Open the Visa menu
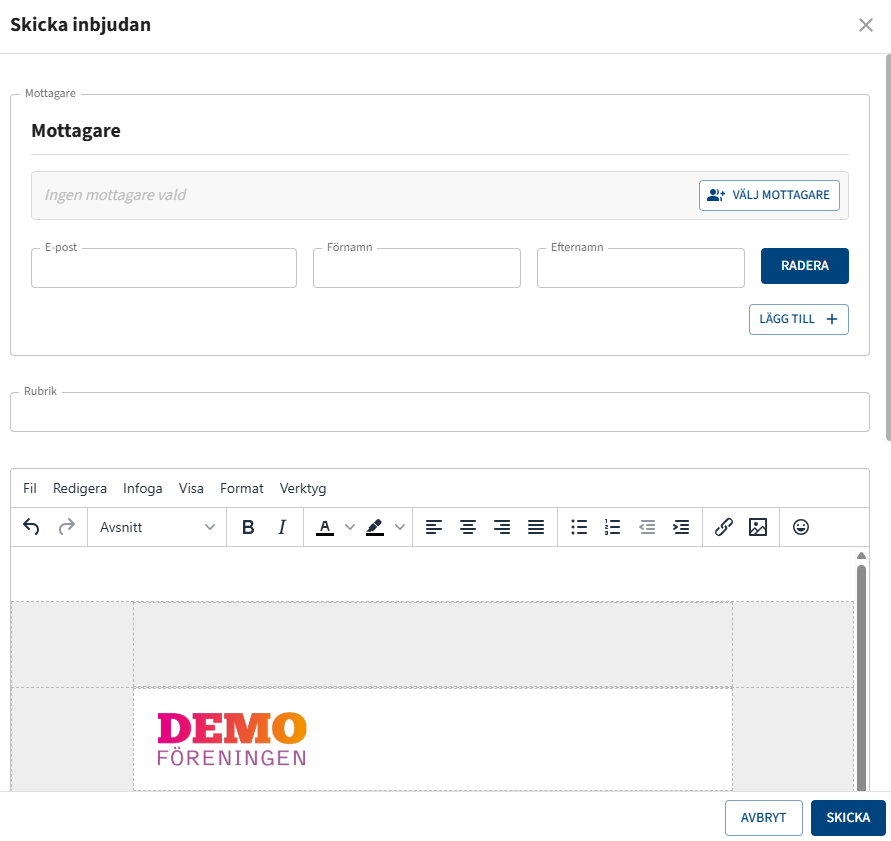The image size is (891, 841). pos(191,489)
